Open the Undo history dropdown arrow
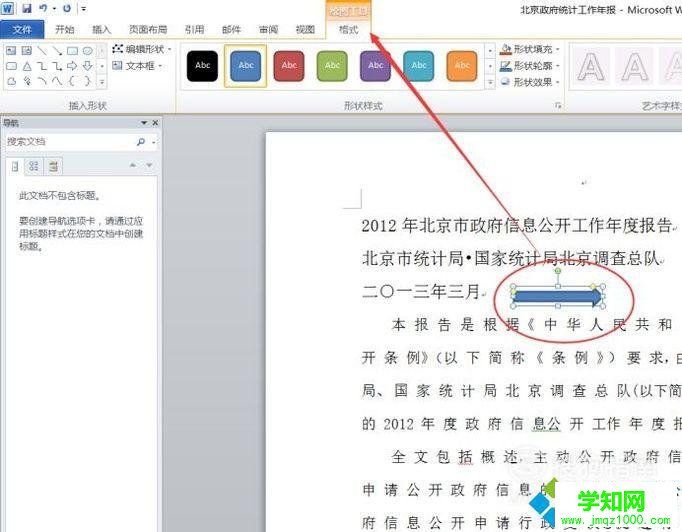This screenshot has width=682, height=532. (54, 9)
